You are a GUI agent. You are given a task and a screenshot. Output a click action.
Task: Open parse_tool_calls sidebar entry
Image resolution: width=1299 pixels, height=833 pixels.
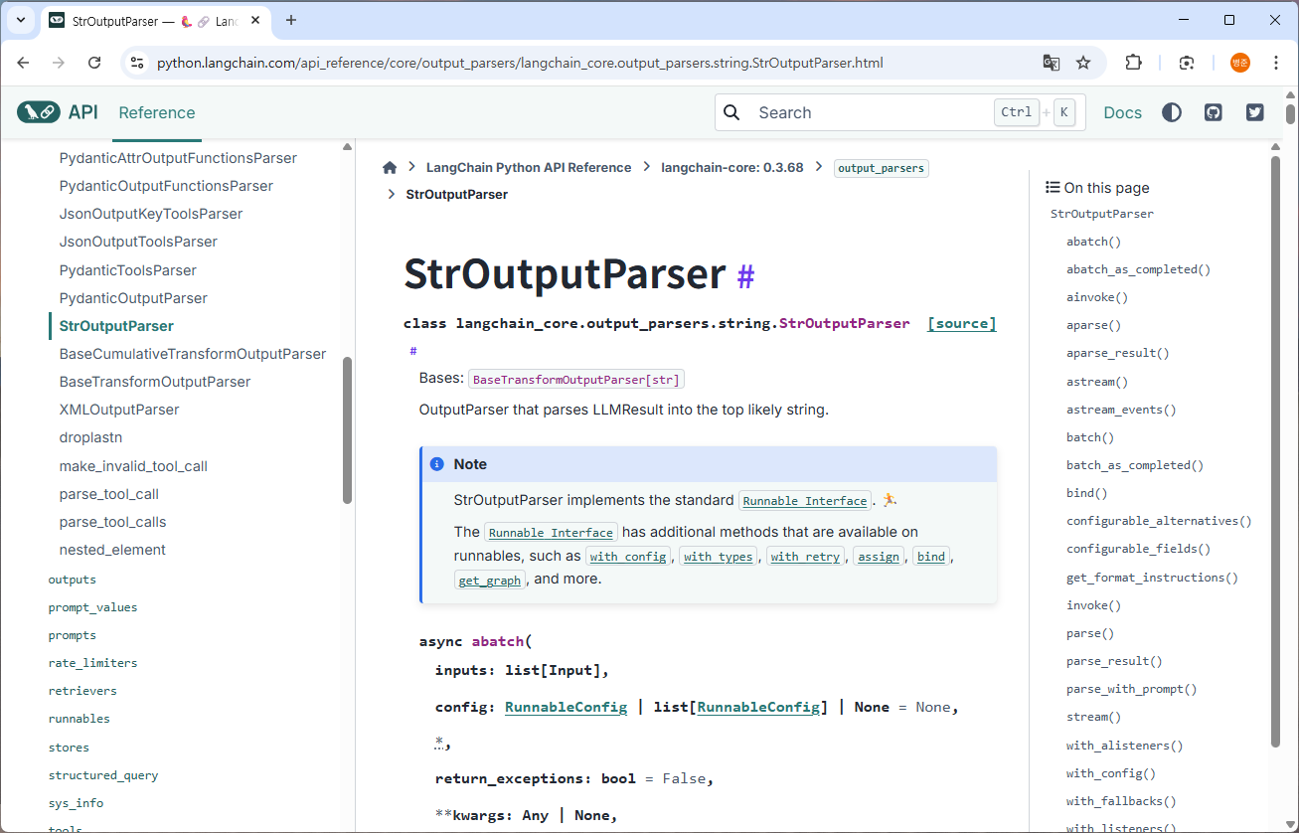113,522
